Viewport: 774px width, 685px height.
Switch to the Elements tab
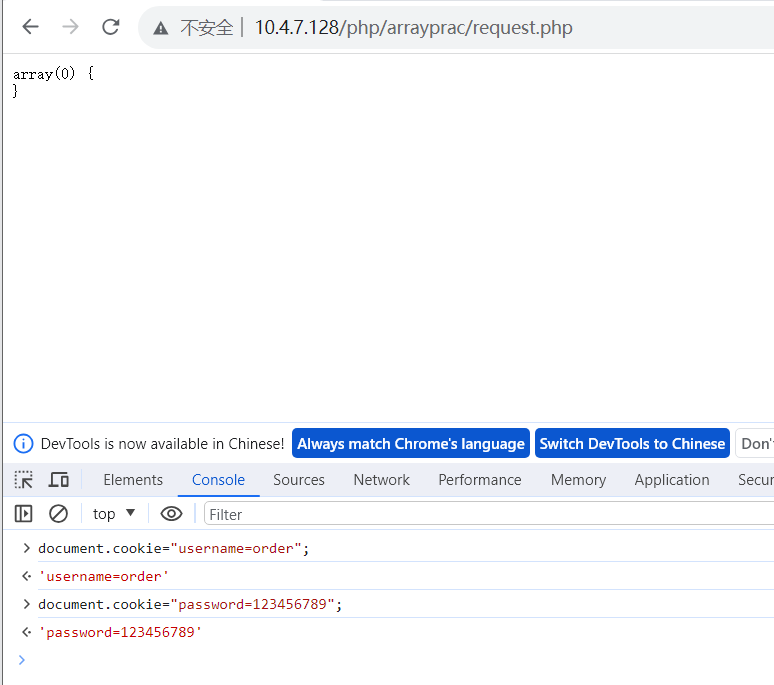coord(133,480)
